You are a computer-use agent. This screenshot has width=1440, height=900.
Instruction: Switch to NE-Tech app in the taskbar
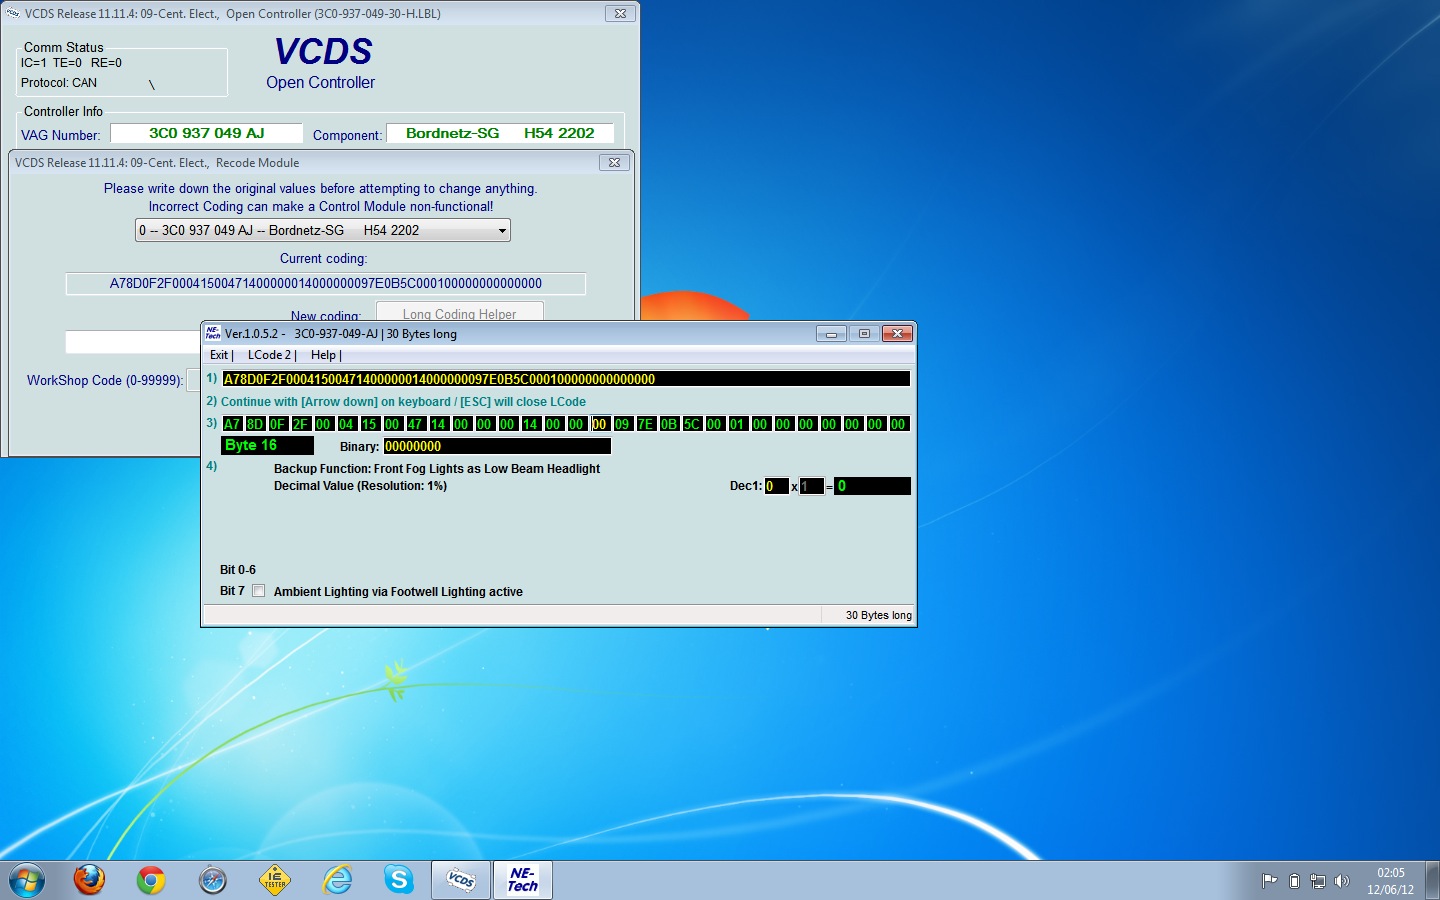(x=523, y=880)
